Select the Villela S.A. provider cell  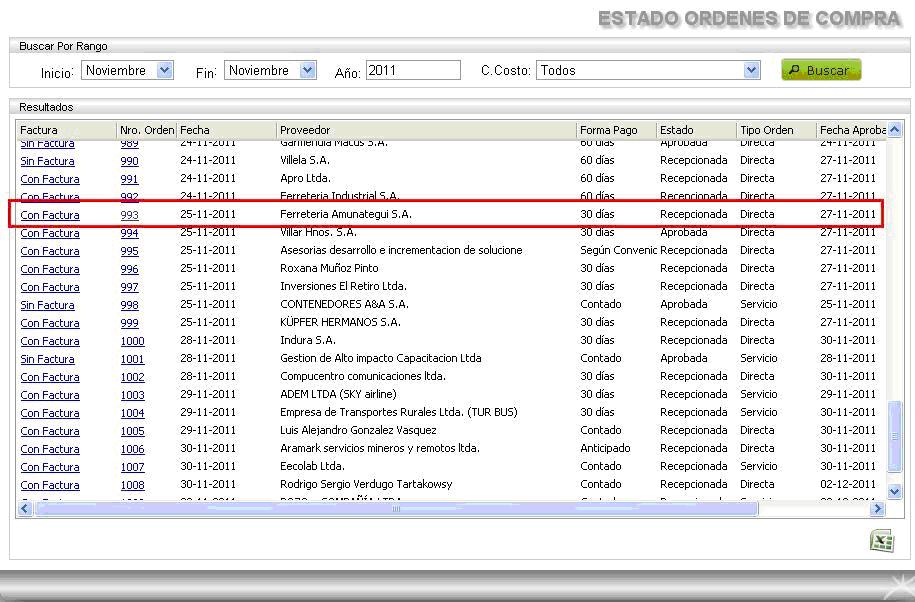(305, 160)
